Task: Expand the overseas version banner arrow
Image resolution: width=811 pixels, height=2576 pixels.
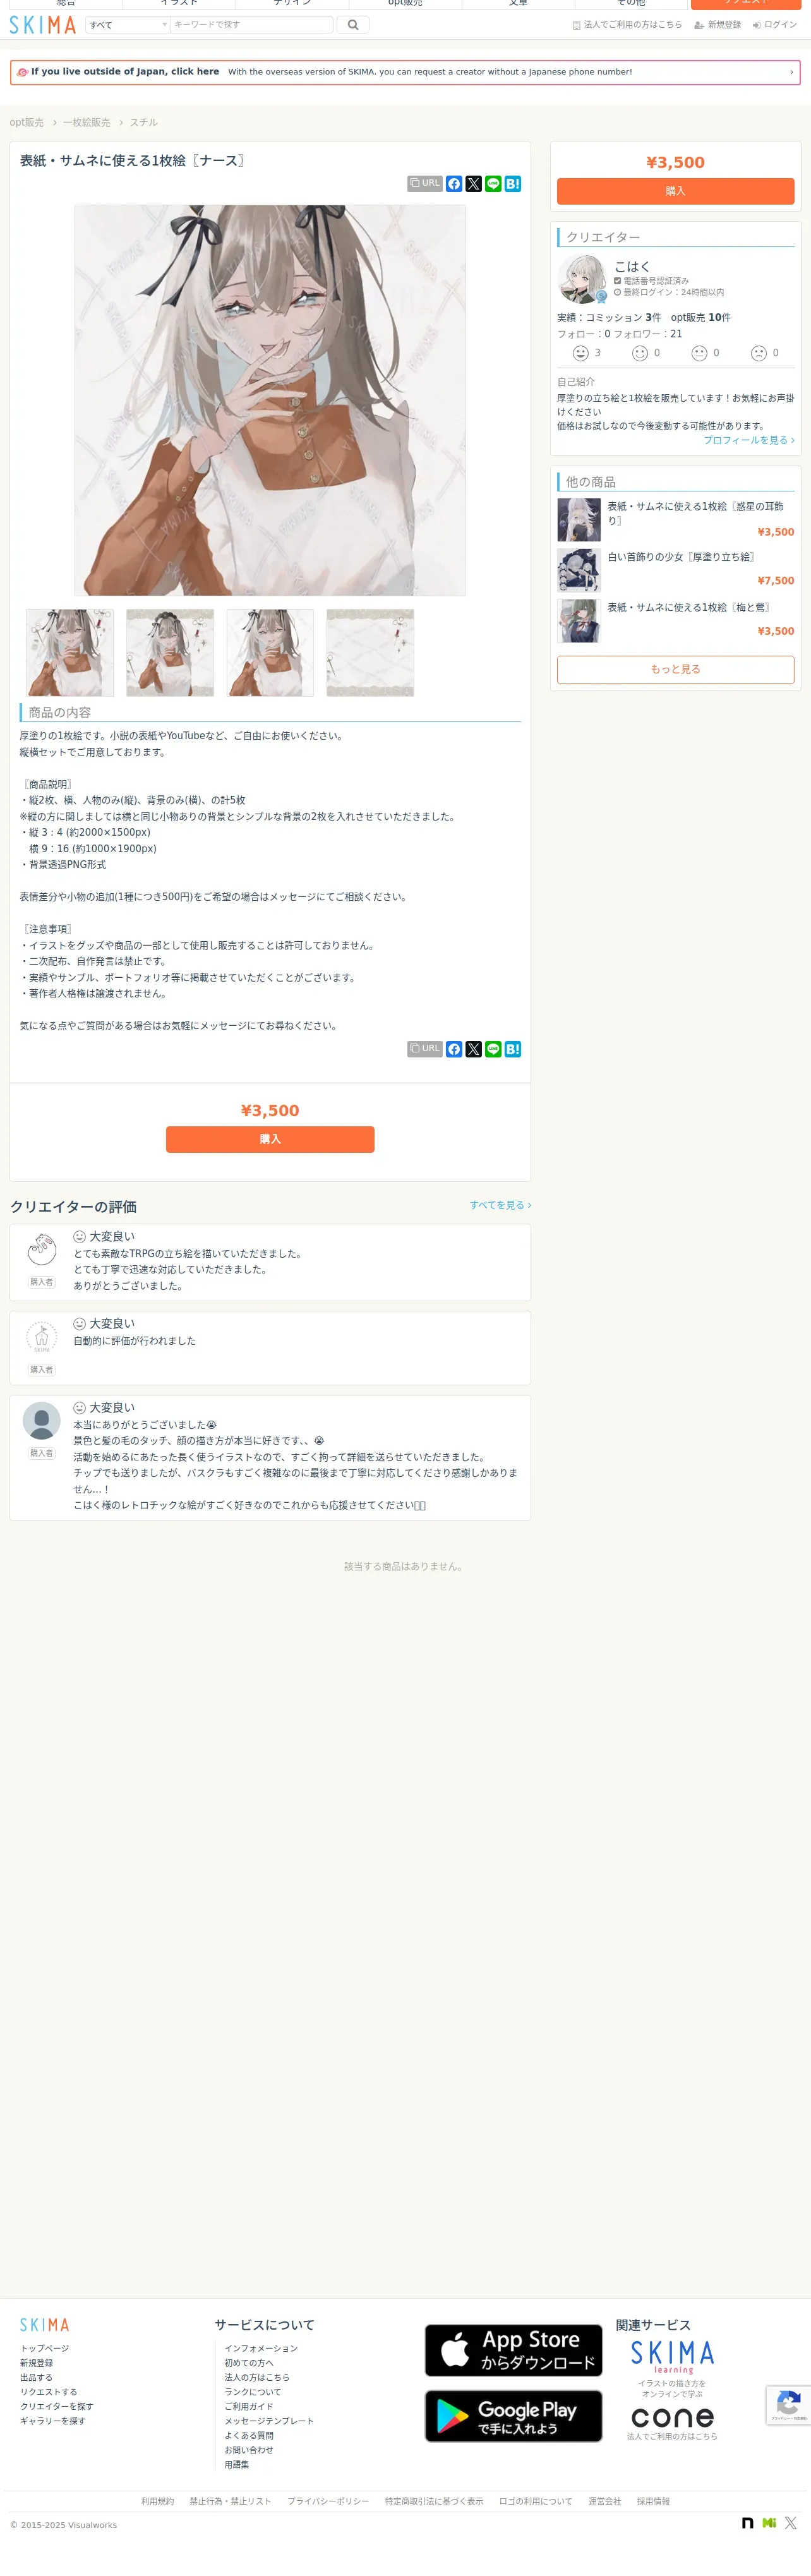Action: (791, 72)
